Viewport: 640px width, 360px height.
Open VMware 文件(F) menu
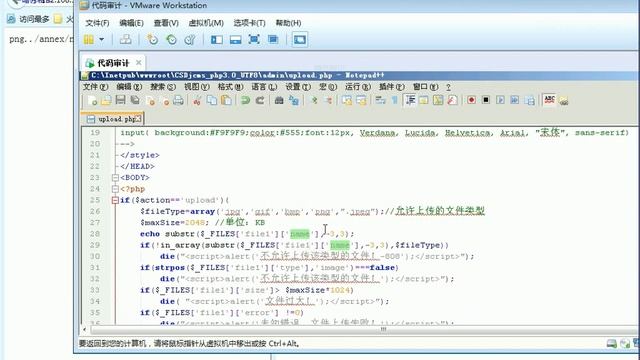coord(97,23)
